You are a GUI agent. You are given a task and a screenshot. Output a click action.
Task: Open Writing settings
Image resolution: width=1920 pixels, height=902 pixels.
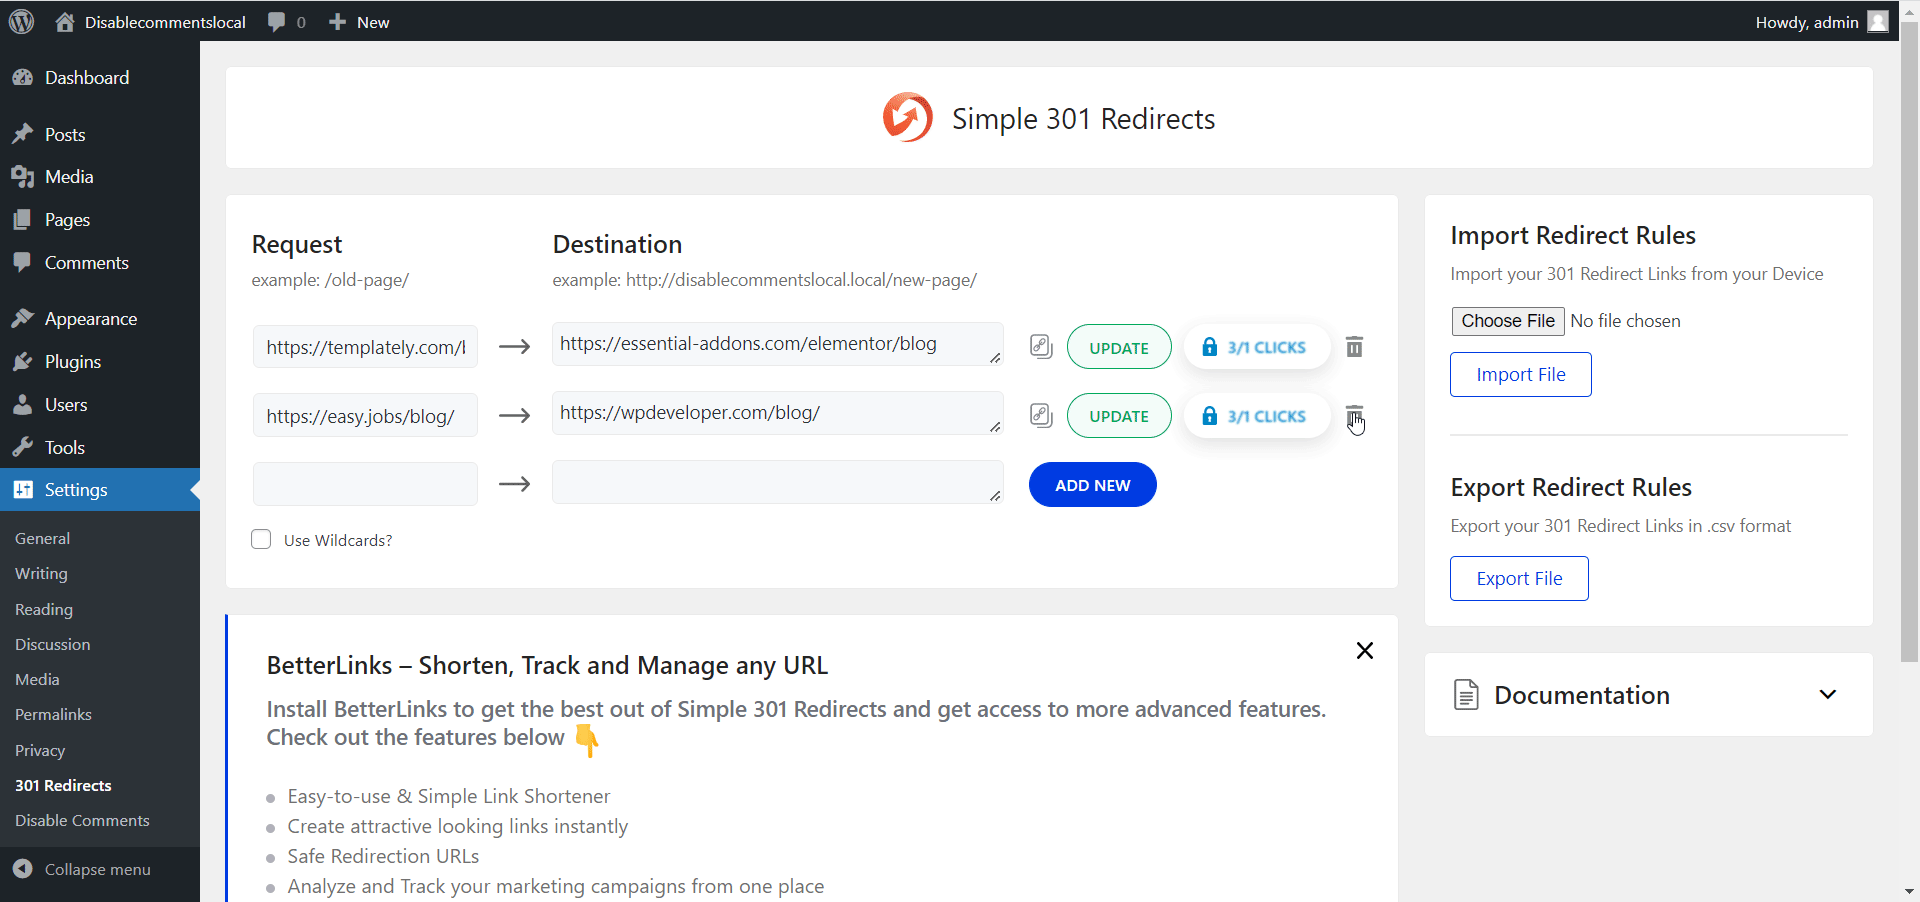[41, 574]
